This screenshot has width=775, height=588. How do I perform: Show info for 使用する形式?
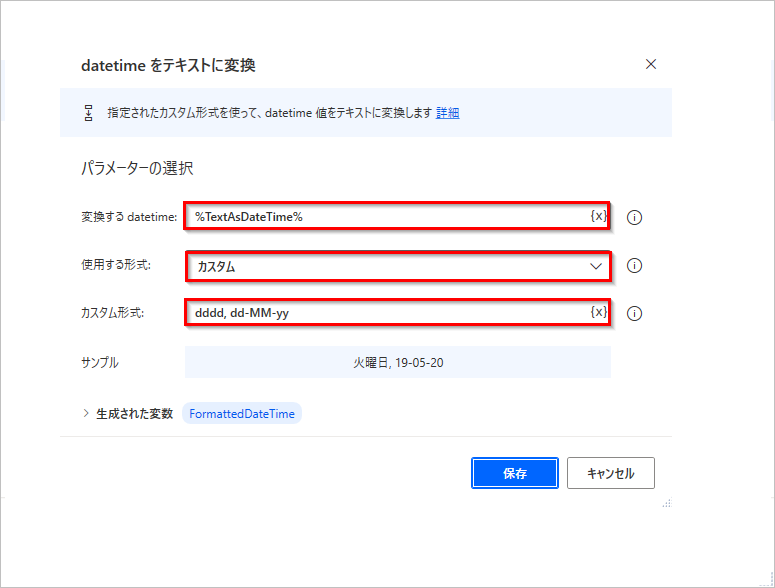click(634, 266)
